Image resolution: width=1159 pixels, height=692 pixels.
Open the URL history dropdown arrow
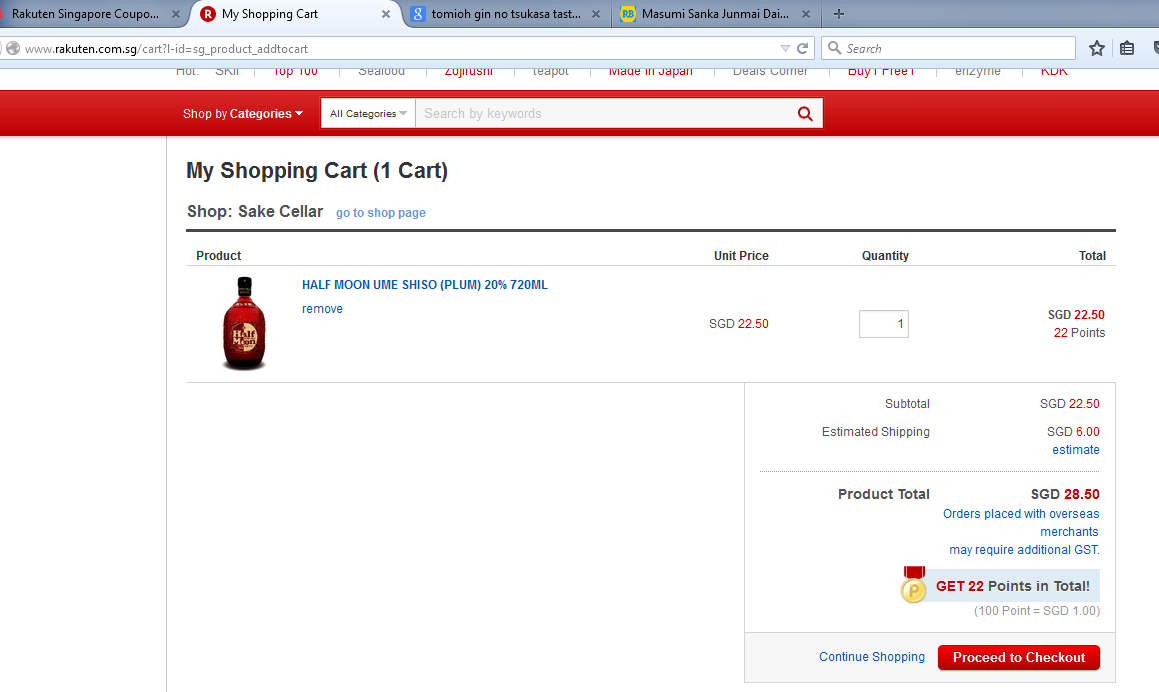click(785, 49)
